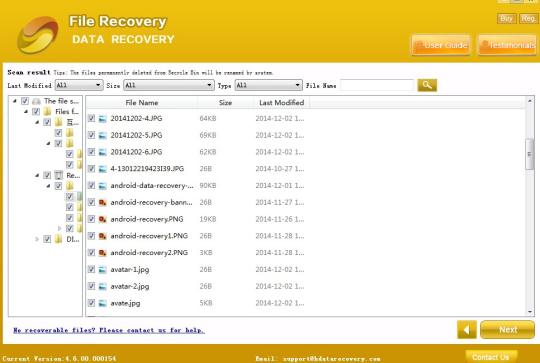The width and height of the screenshot is (540, 363).
Task: Open the Type filter dropdown
Action: pyautogui.click(x=268, y=85)
